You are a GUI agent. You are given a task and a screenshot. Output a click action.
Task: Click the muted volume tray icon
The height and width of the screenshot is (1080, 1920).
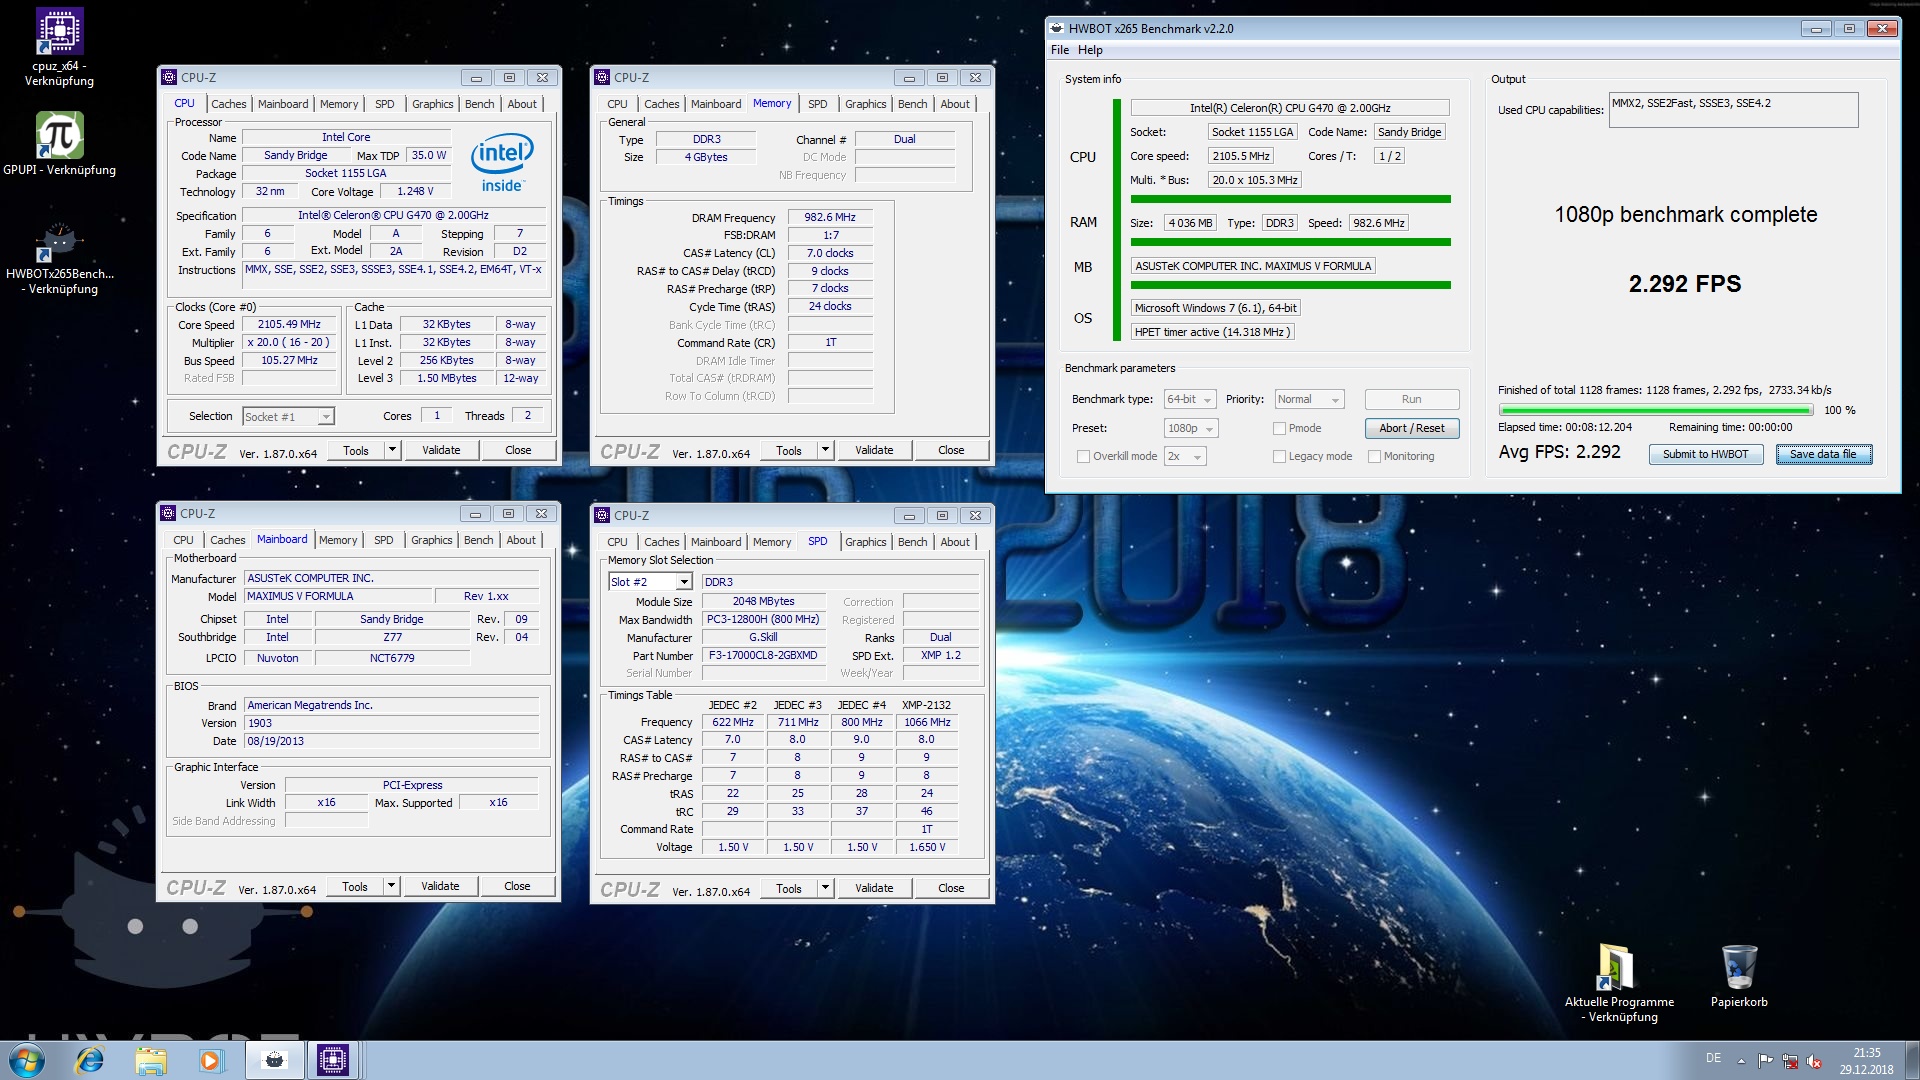tap(1813, 1061)
